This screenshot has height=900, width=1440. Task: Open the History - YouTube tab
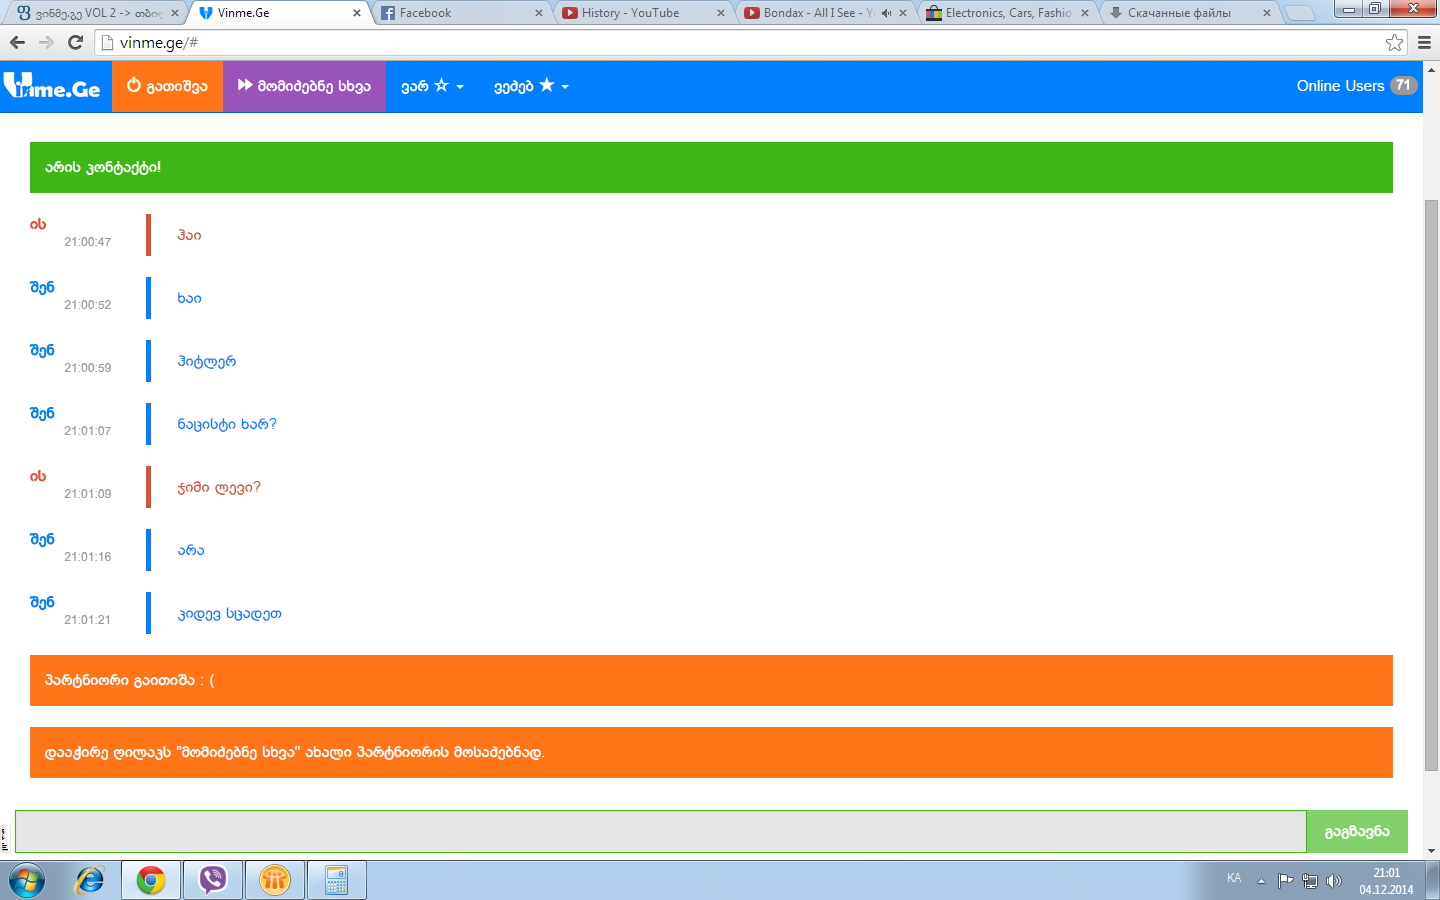(x=630, y=13)
